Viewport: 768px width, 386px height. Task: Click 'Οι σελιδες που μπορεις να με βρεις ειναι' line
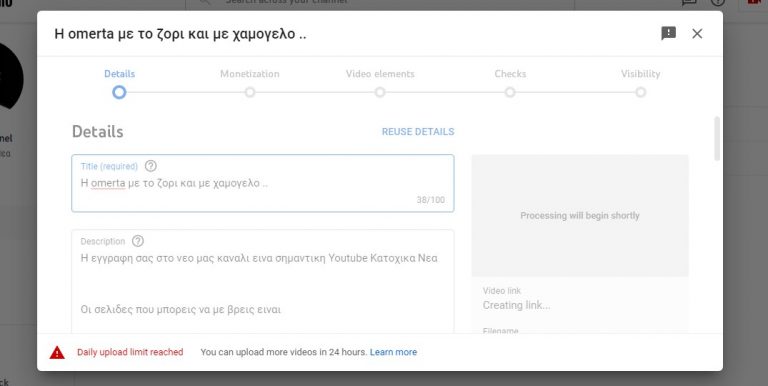(x=181, y=310)
